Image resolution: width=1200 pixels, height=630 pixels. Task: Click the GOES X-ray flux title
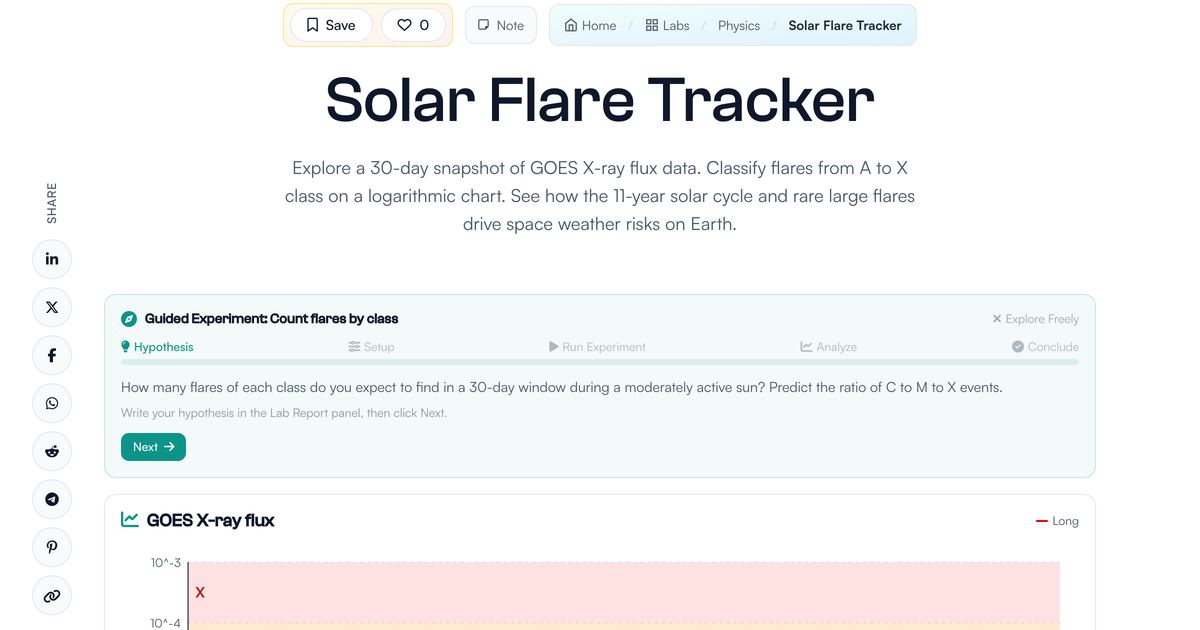(x=210, y=520)
